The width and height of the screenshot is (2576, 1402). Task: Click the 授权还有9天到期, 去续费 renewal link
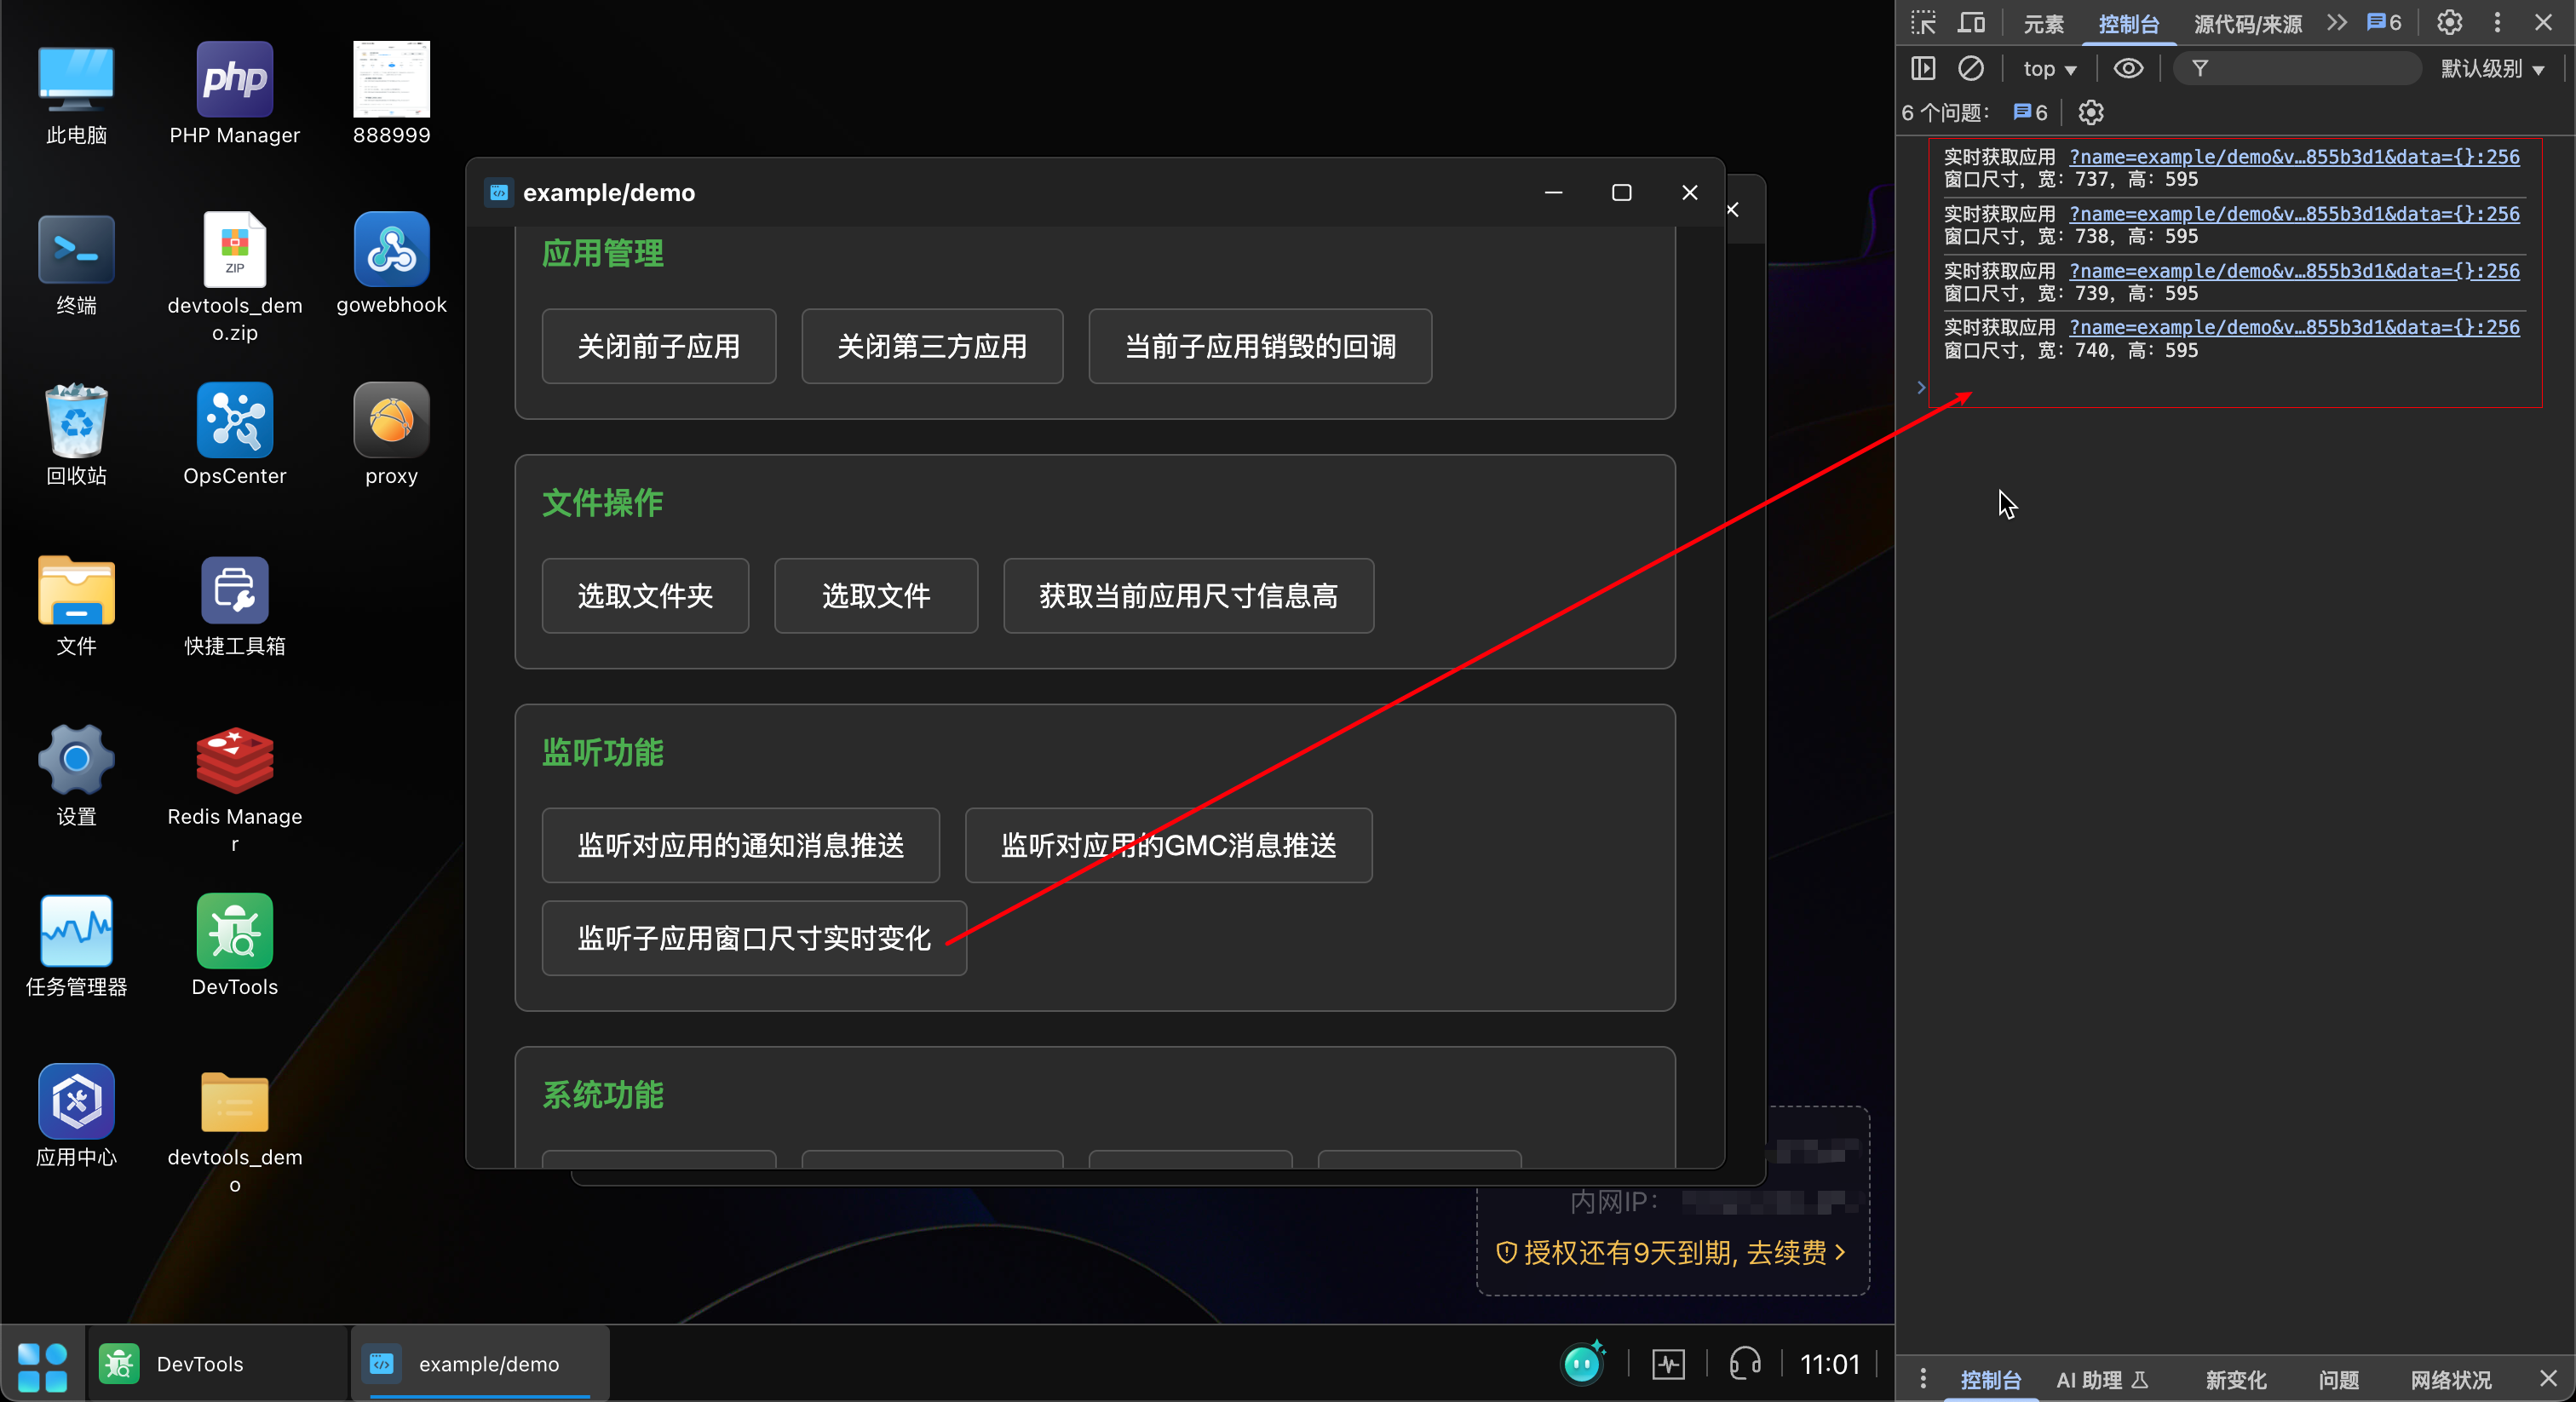tap(1671, 1252)
